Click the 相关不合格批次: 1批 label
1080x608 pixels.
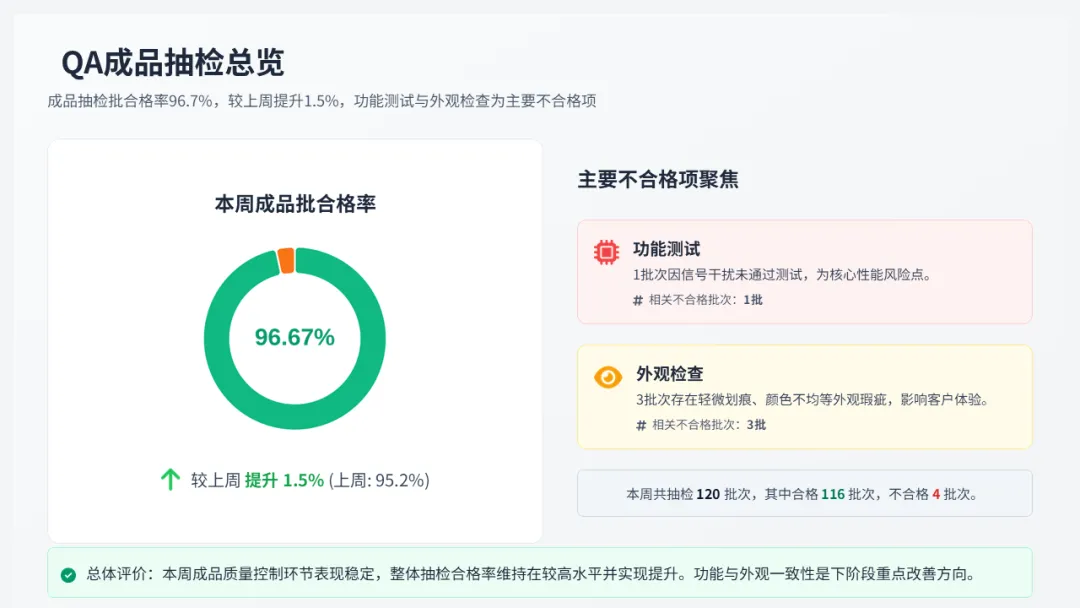point(705,300)
